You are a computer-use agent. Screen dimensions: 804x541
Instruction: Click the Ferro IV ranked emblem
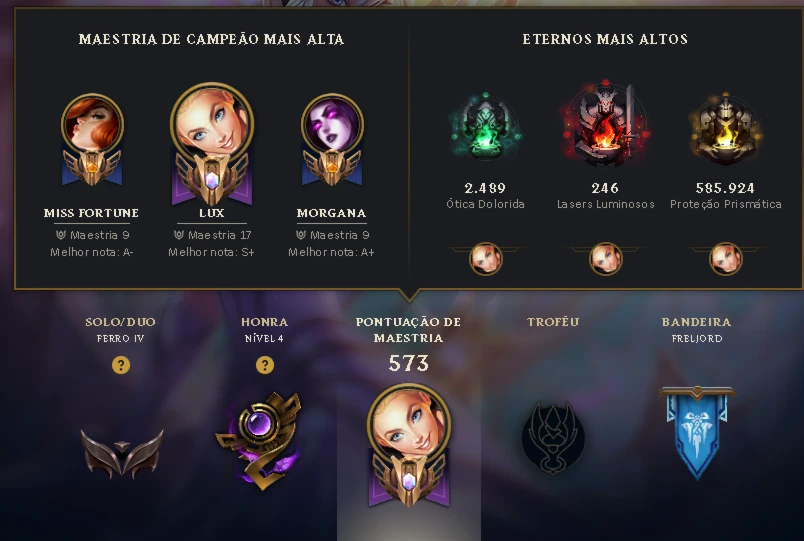click(x=122, y=453)
